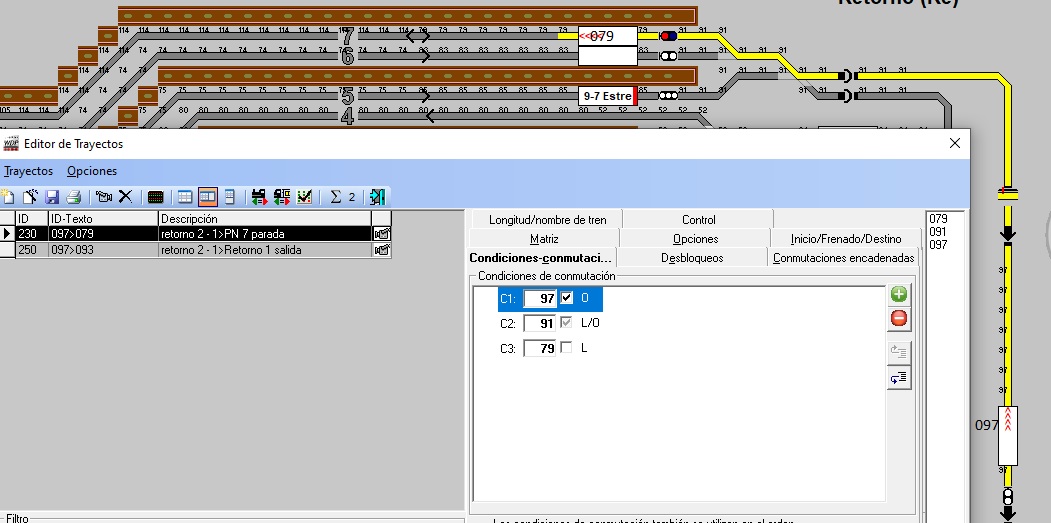
Task: Select the highlighted split table/detail view icon
Action: point(208,196)
